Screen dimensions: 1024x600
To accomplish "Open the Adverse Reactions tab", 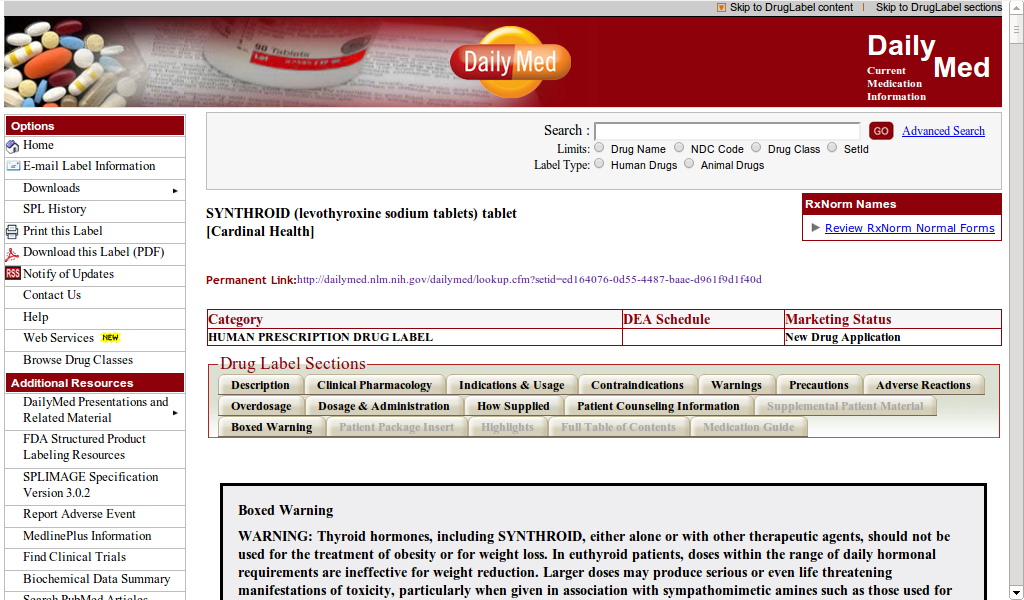I will 923,385.
